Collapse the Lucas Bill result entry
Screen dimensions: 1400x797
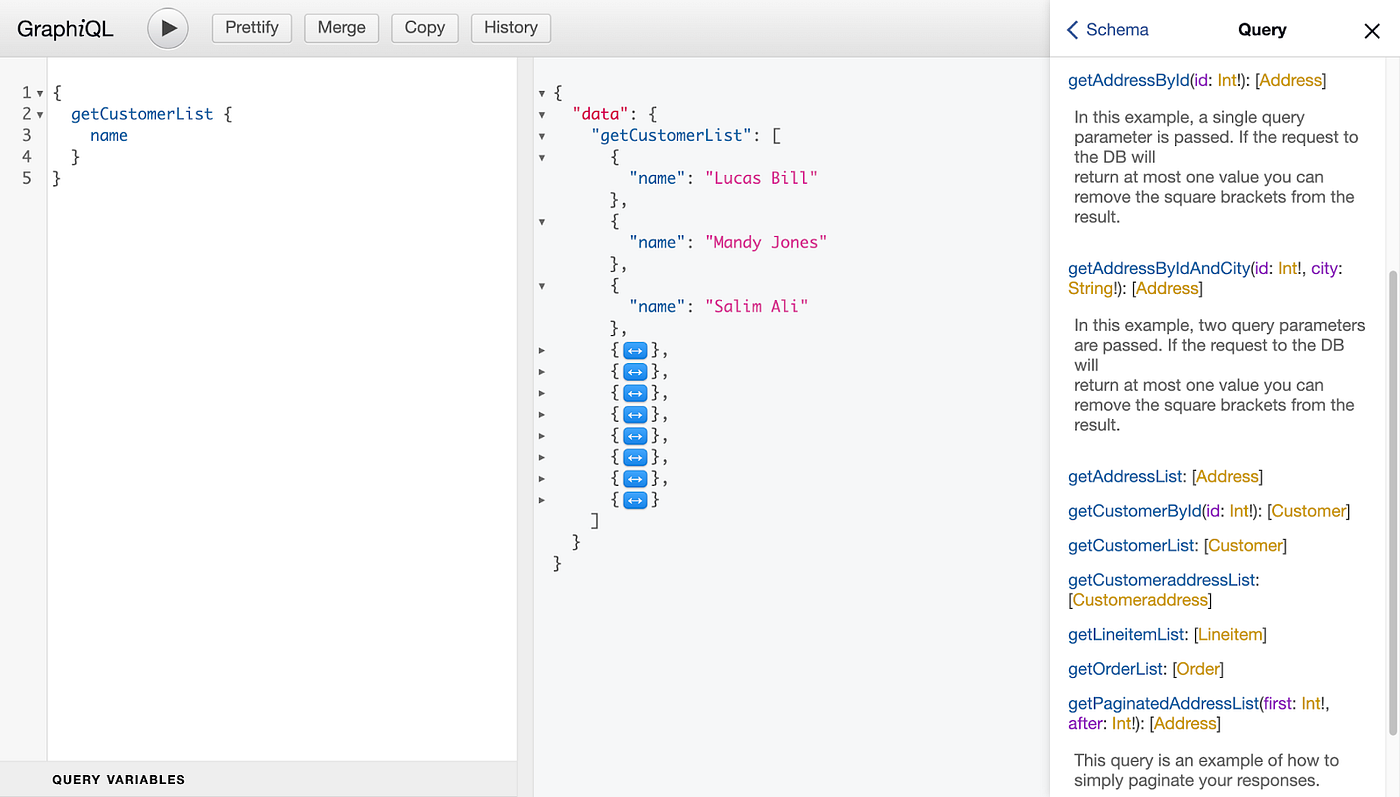pos(541,157)
